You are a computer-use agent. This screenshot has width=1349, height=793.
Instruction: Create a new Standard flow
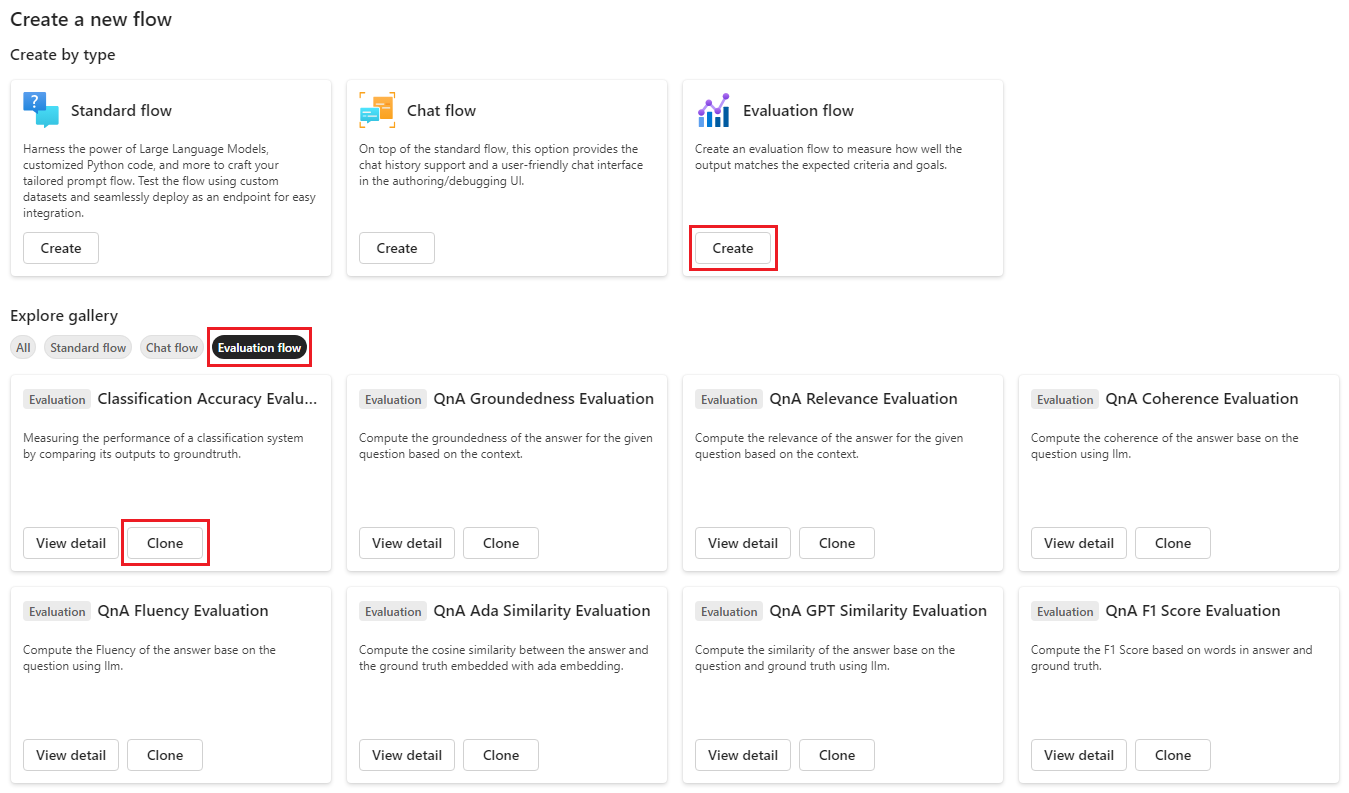[x=61, y=248]
